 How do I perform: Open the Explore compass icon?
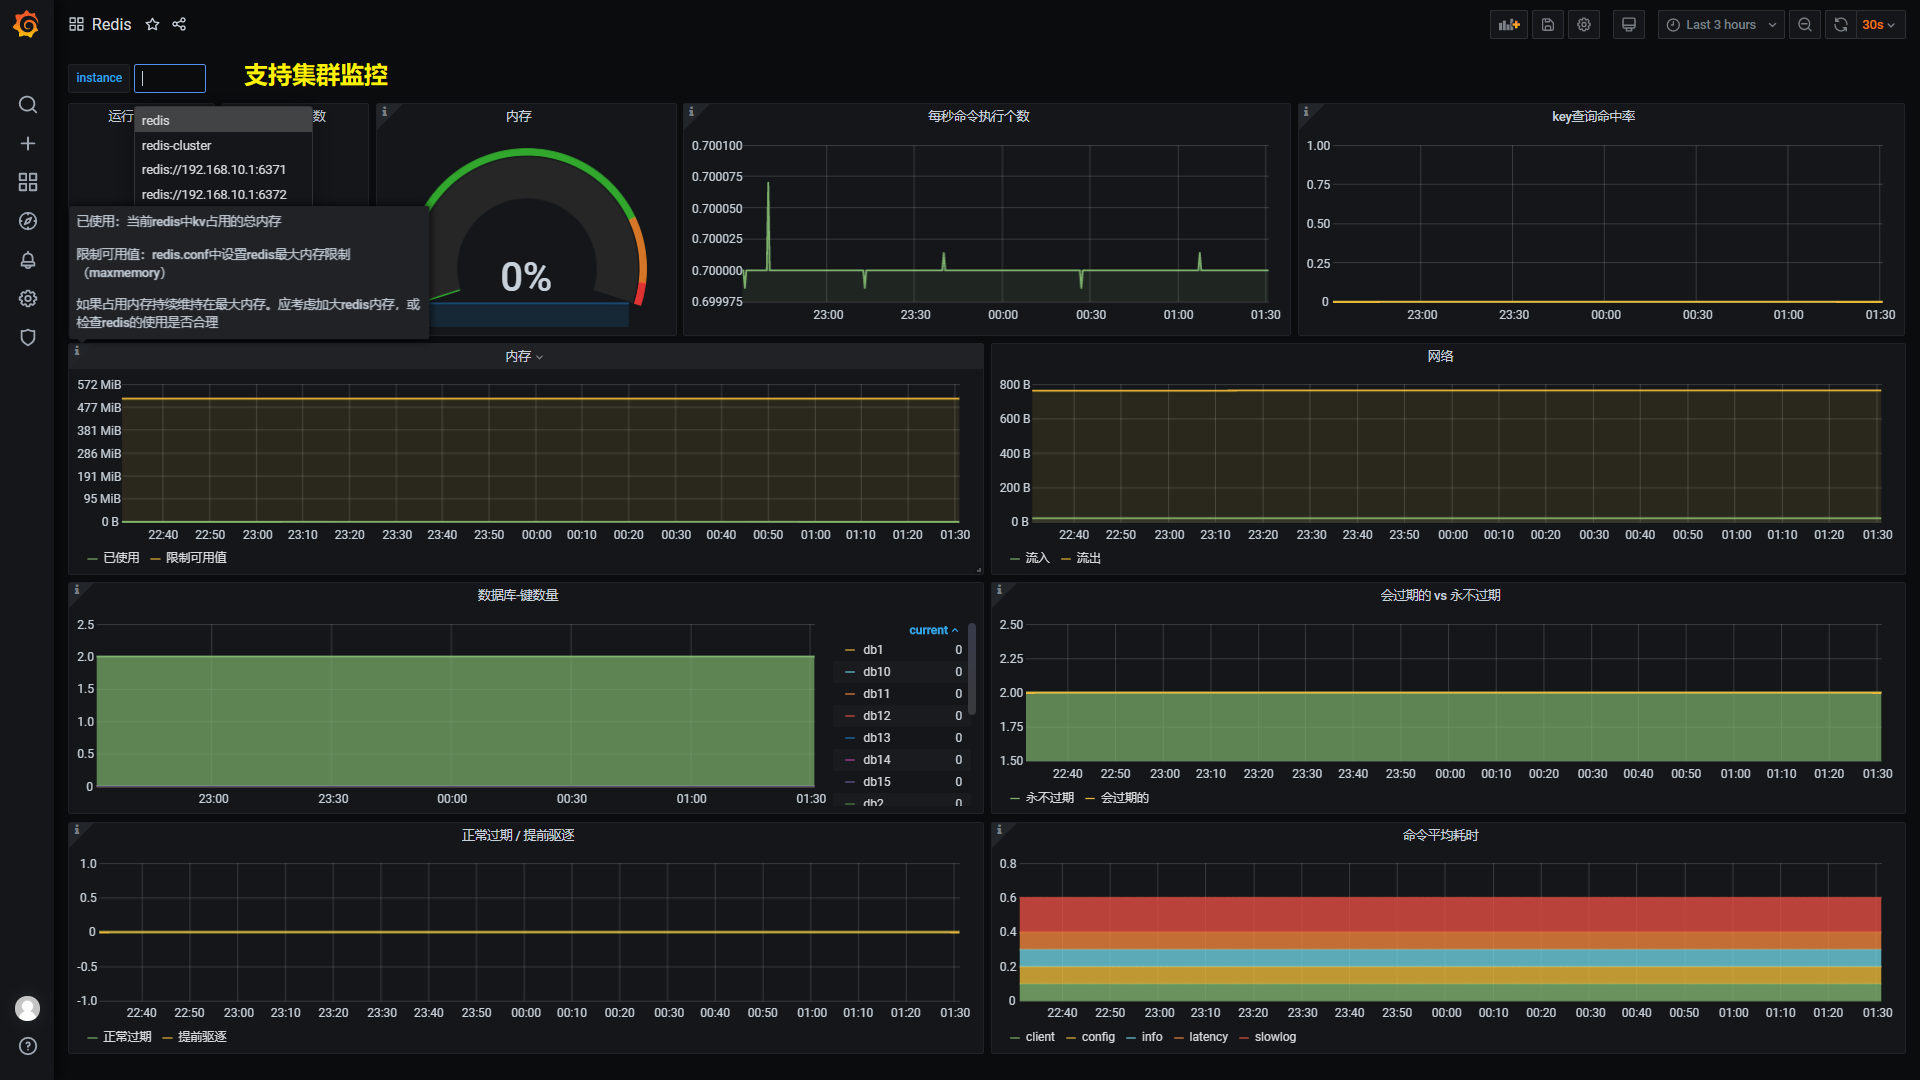pos(28,221)
